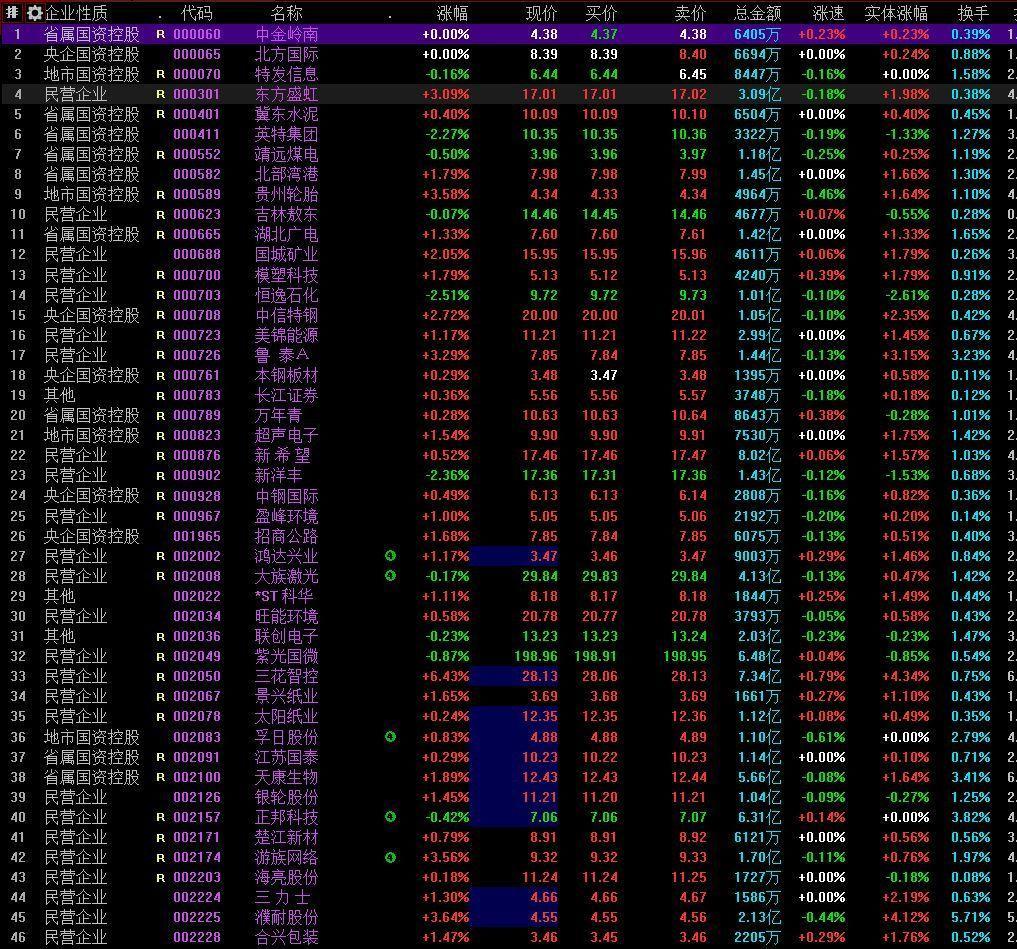Click the 涨速 value -0.61% for 孚日股份
The height and width of the screenshot is (949, 1017).
[x=822, y=738]
